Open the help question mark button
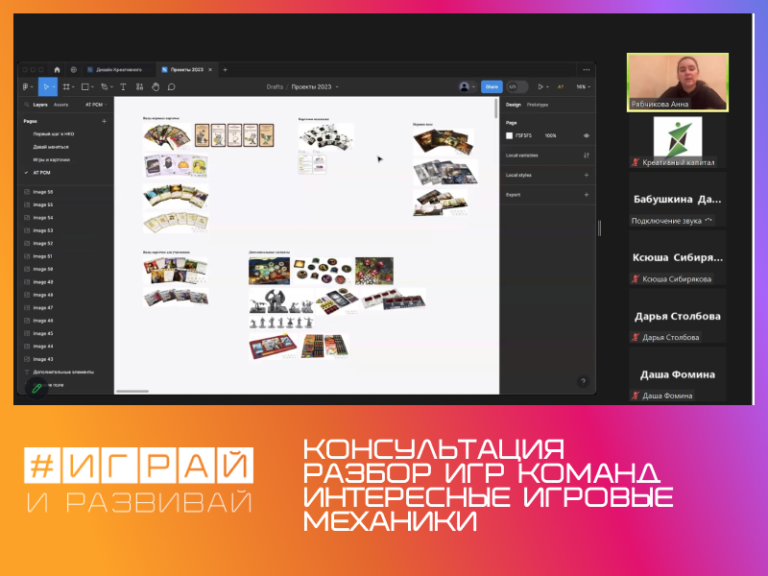The width and height of the screenshot is (768, 576). point(583,381)
